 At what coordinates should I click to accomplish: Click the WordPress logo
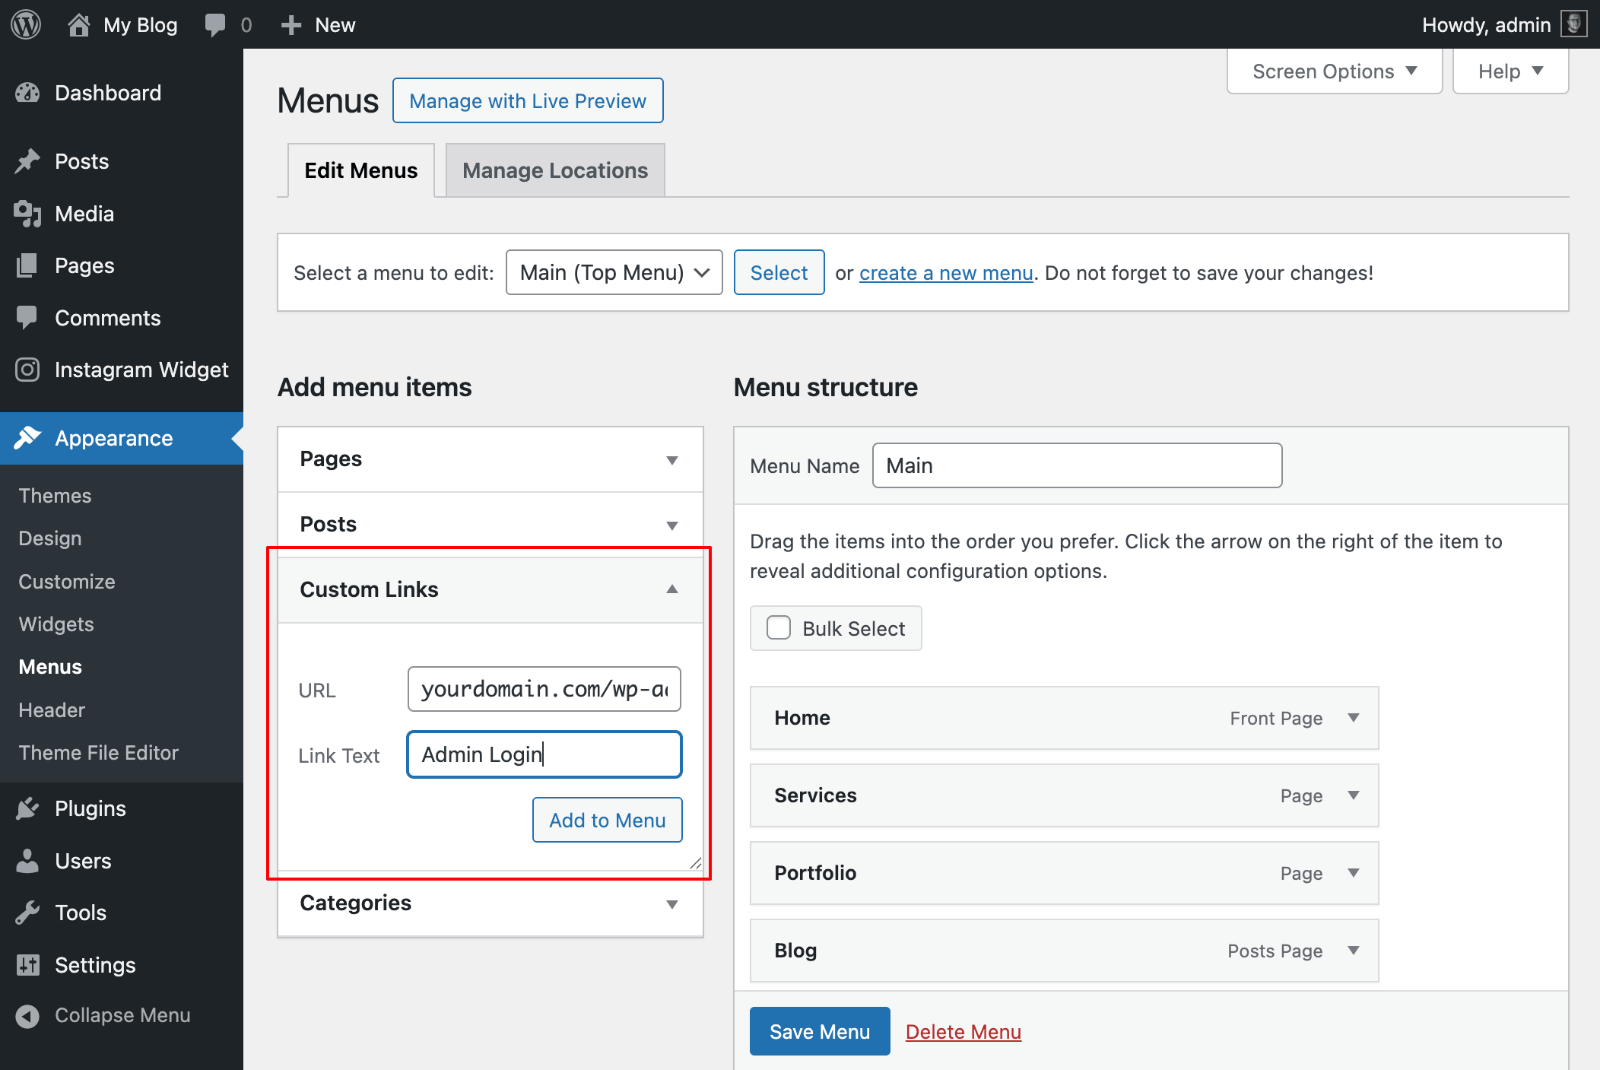click(x=24, y=24)
